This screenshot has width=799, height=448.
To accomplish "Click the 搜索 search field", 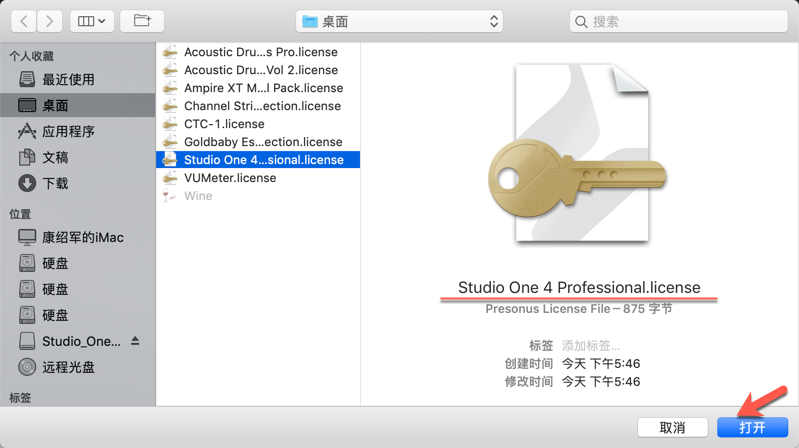I will point(679,21).
